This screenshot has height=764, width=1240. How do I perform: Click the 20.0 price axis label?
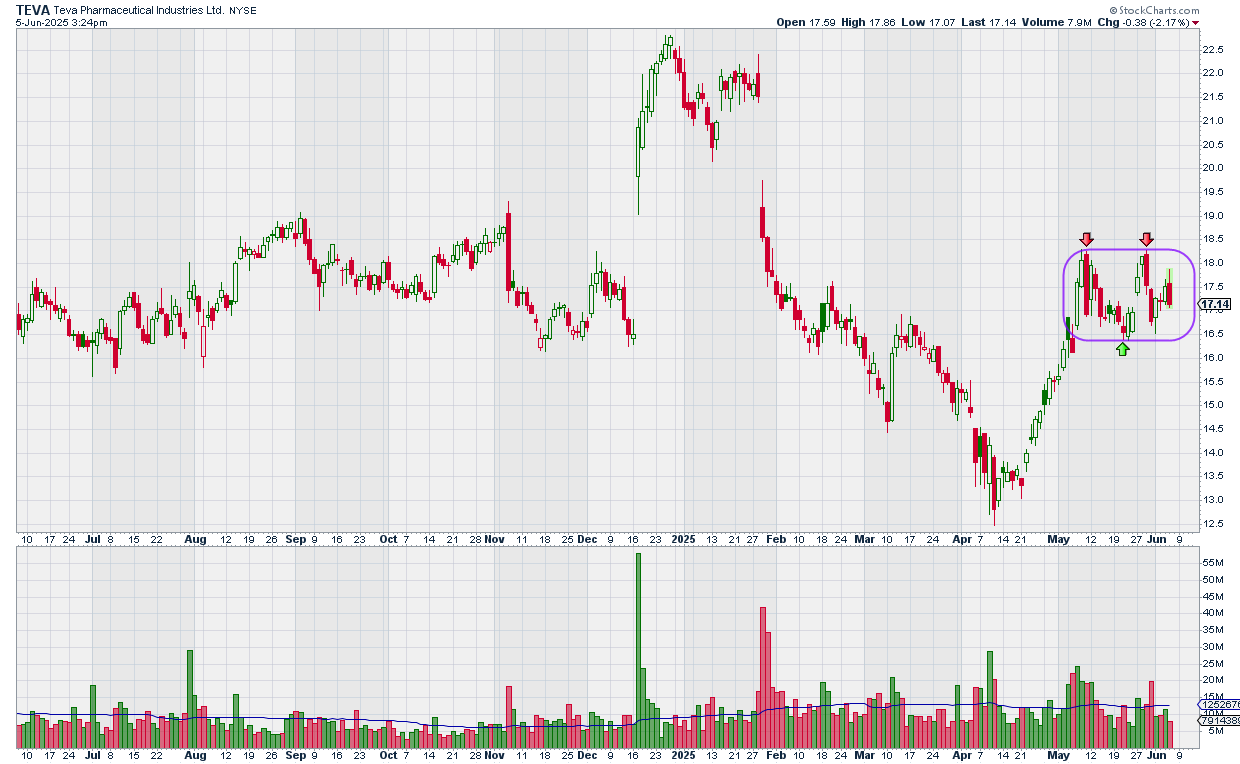[x=1213, y=168]
